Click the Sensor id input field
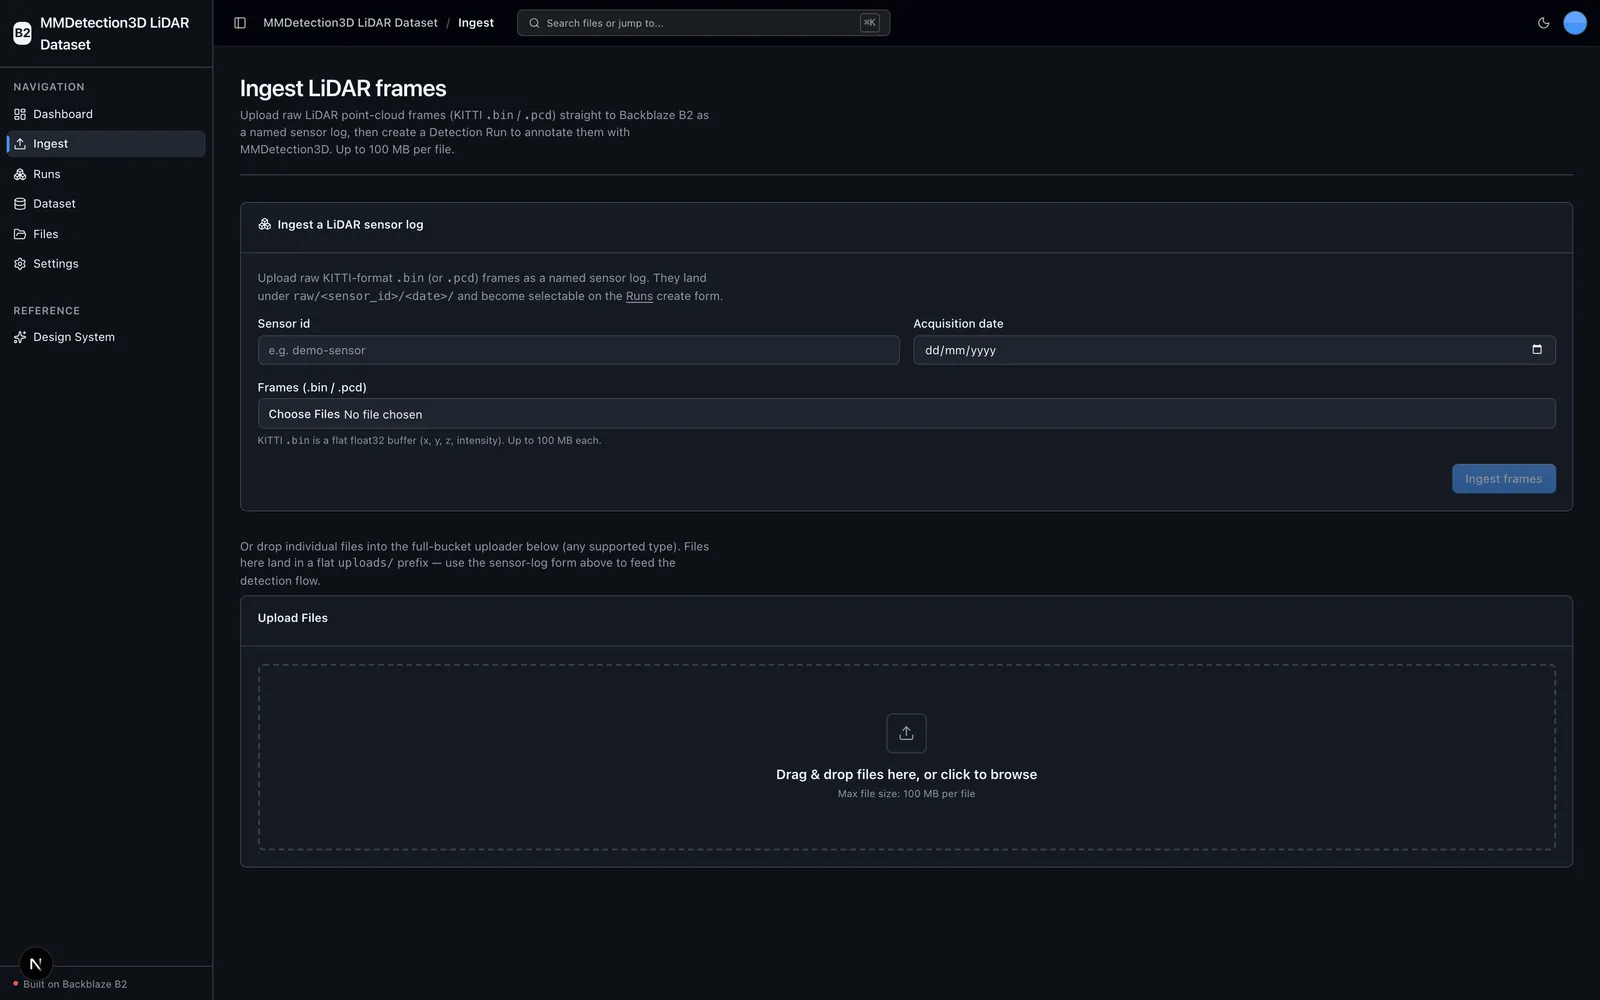This screenshot has width=1600, height=1000. pos(578,350)
